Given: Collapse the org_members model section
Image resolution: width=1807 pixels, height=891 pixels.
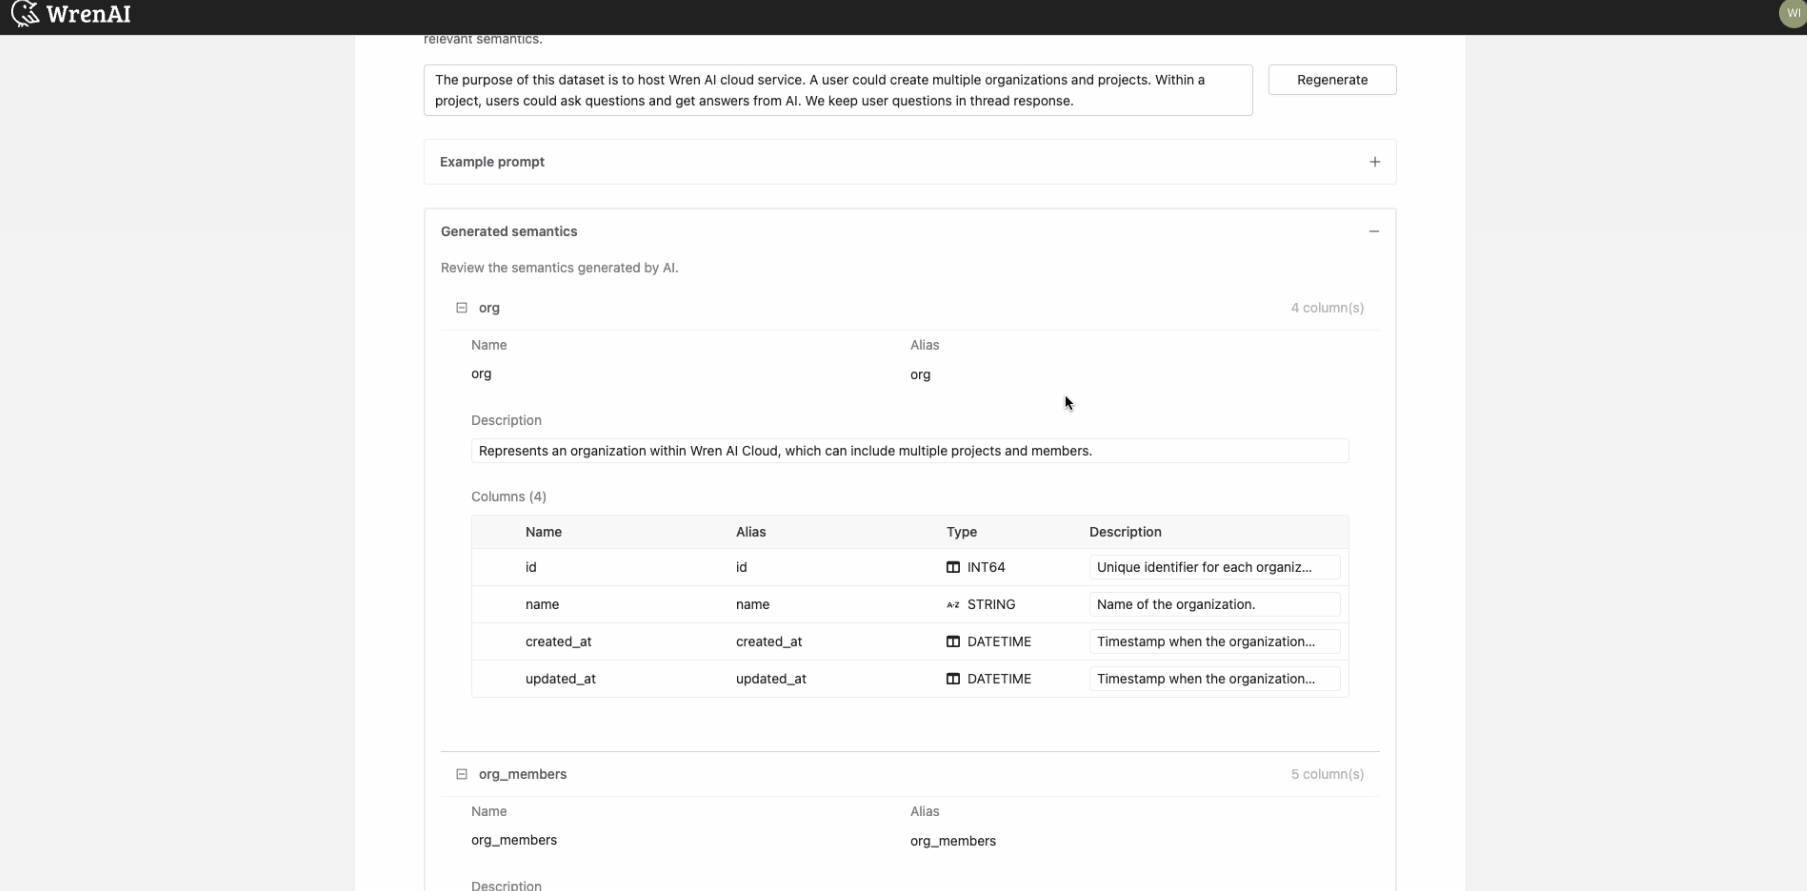Looking at the screenshot, I should (461, 774).
